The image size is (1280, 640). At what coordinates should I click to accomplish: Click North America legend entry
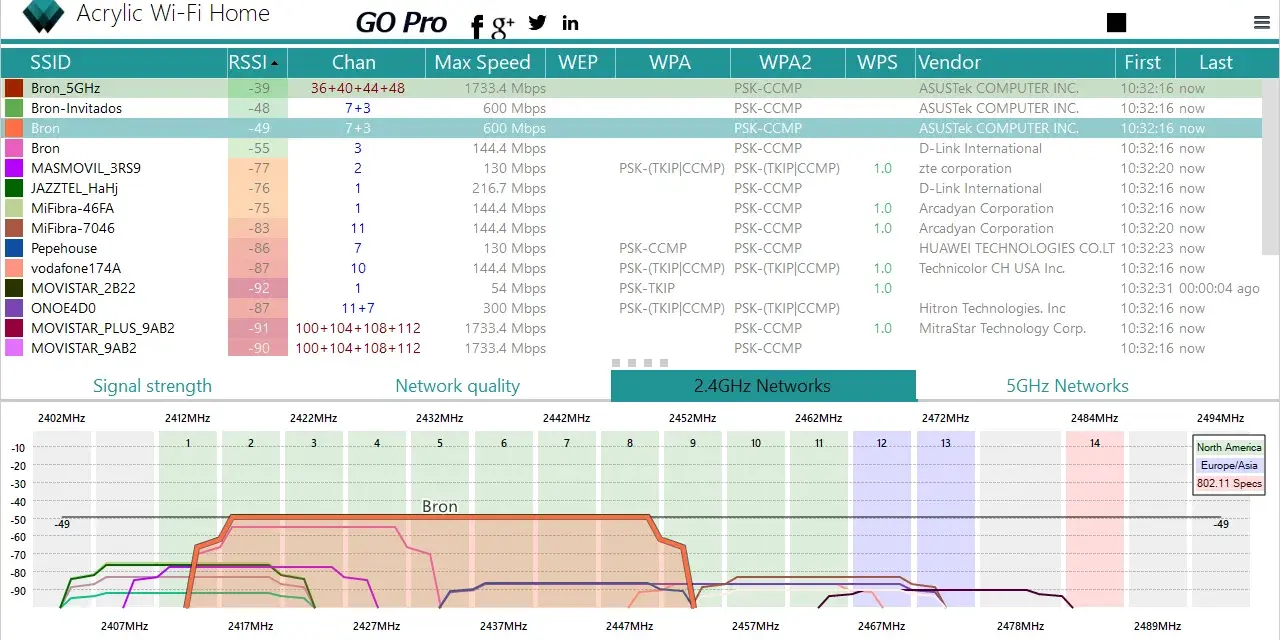click(x=1229, y=448)
